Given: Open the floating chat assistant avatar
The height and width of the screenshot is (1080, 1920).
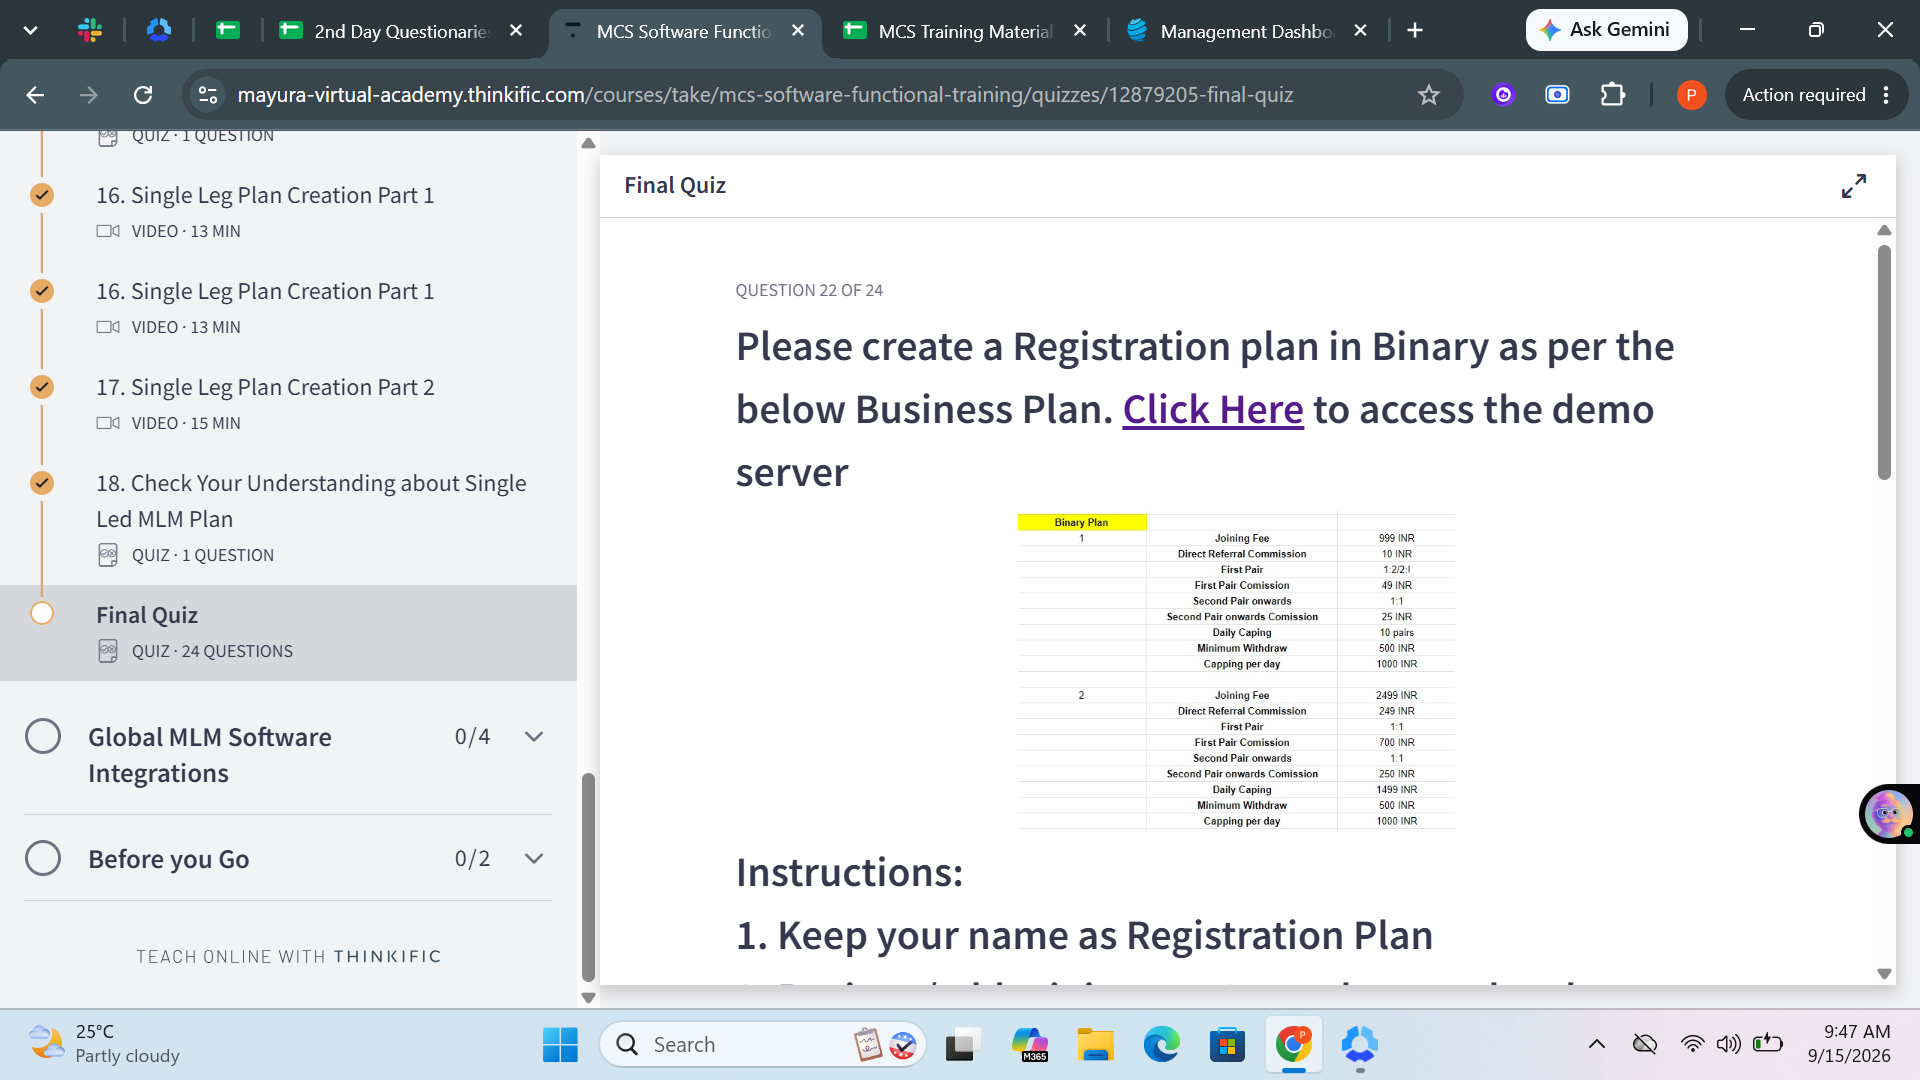Looking at the screenshot, I should pos(1888,814).
